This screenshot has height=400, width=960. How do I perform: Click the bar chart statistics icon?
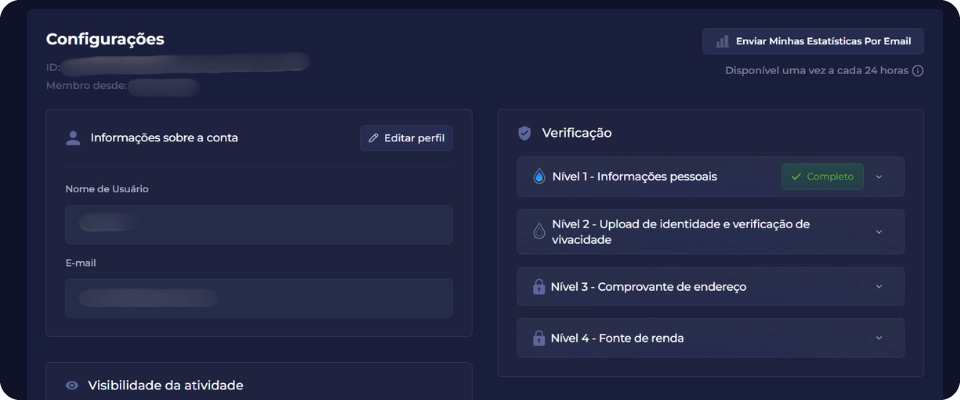click(x=722, y=42)
